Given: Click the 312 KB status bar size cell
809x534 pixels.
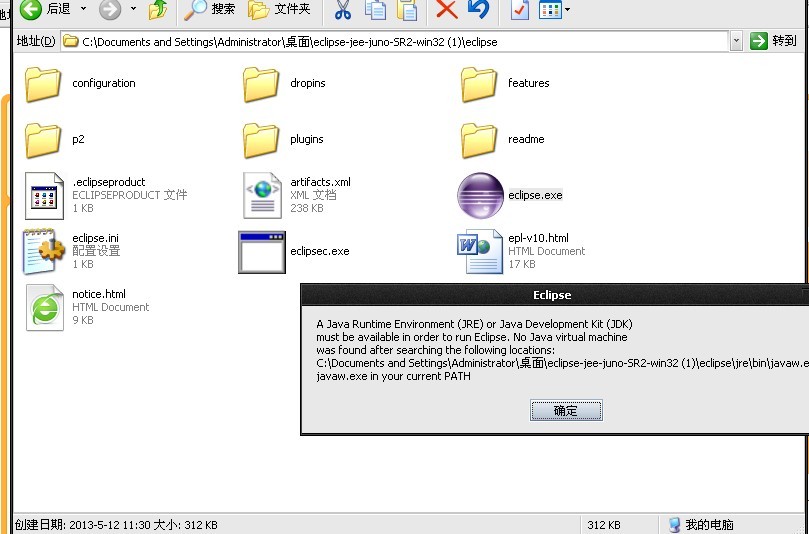Looking at the screenshot, I should pyautogui.click(x=604, y=525).
